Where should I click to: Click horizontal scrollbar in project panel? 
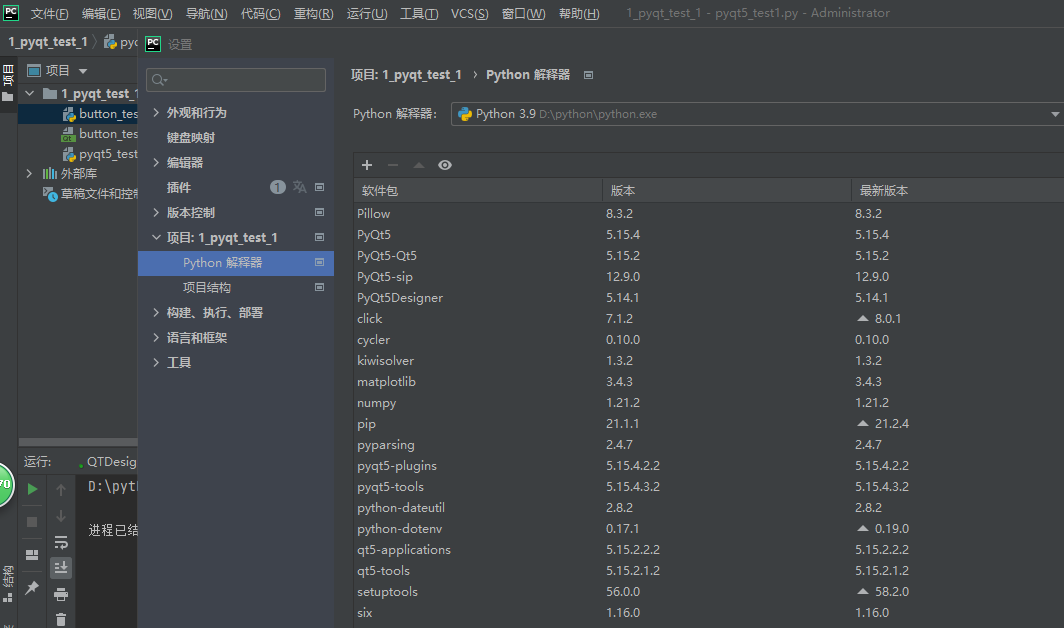78,442
